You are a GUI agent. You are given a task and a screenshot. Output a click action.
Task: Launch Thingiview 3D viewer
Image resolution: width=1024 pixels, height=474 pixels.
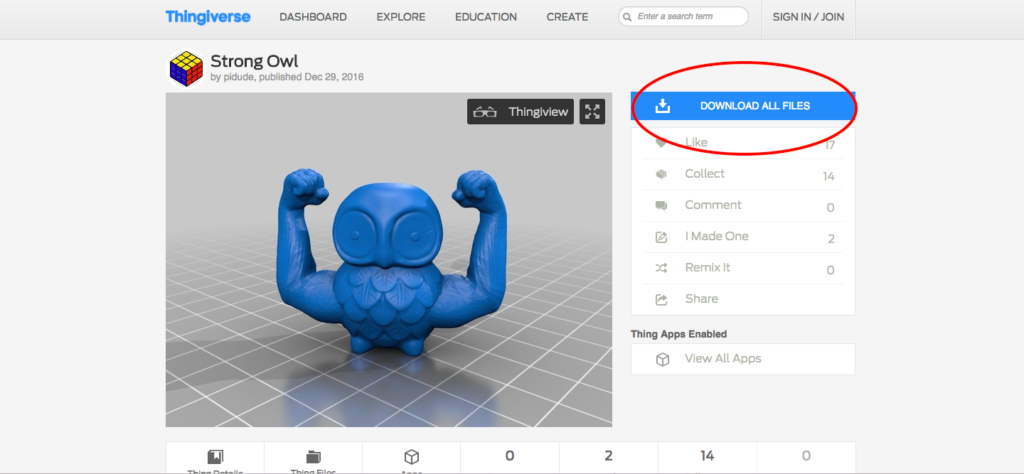click(x=520, y=112)
